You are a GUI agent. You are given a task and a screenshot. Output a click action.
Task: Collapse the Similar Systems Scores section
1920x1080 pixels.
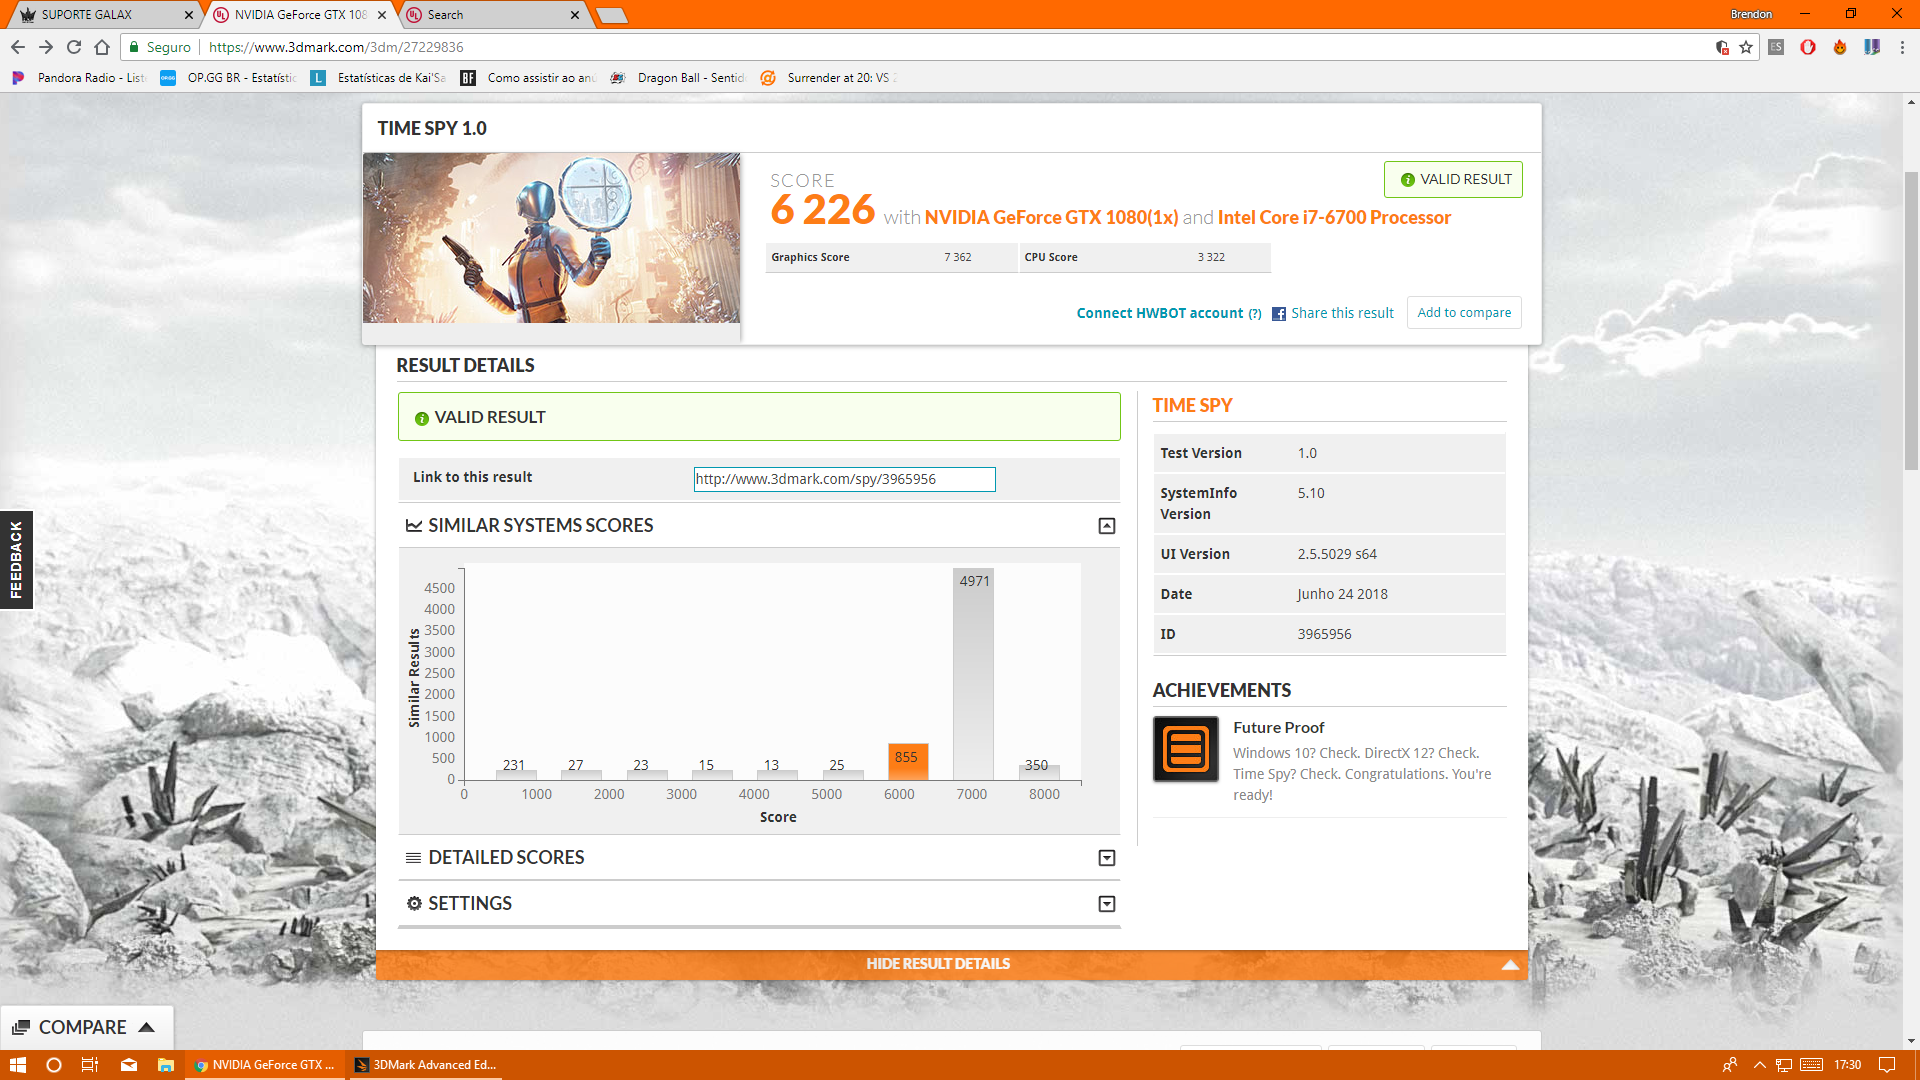pos(1107,526)
